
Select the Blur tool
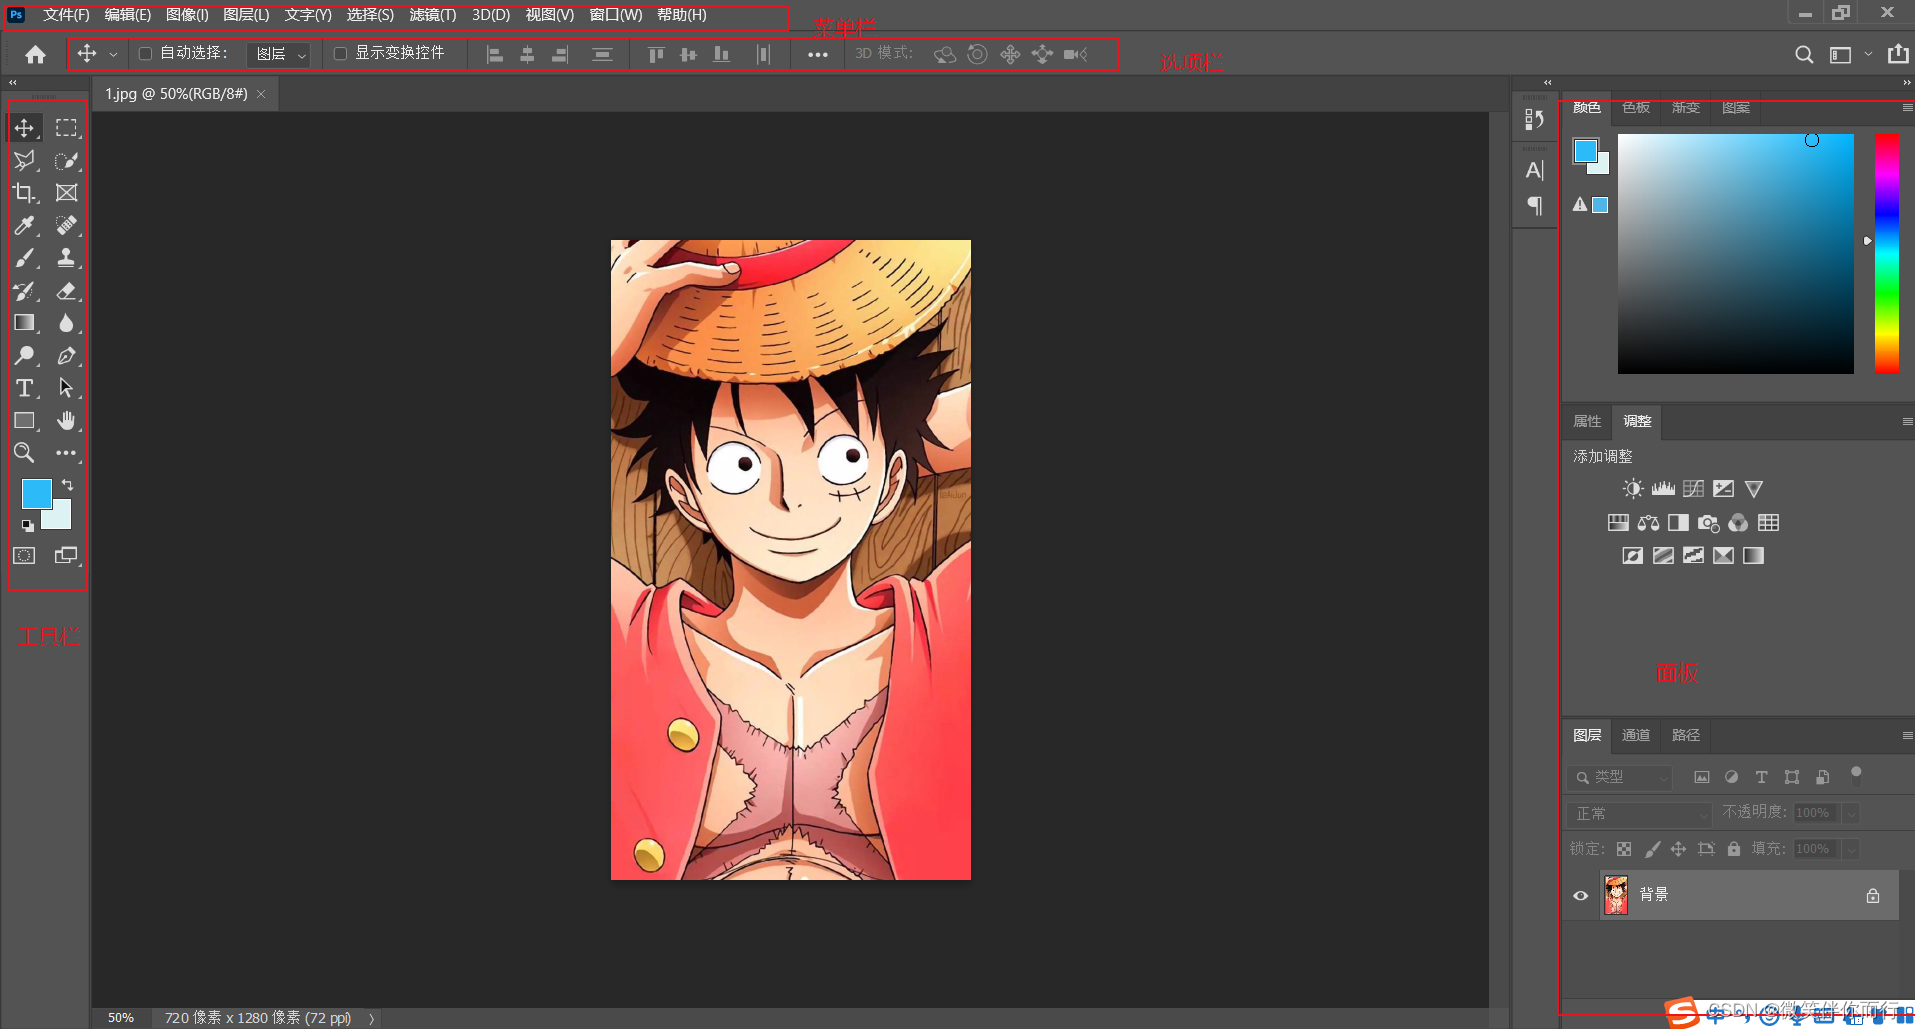pos(66,323)
